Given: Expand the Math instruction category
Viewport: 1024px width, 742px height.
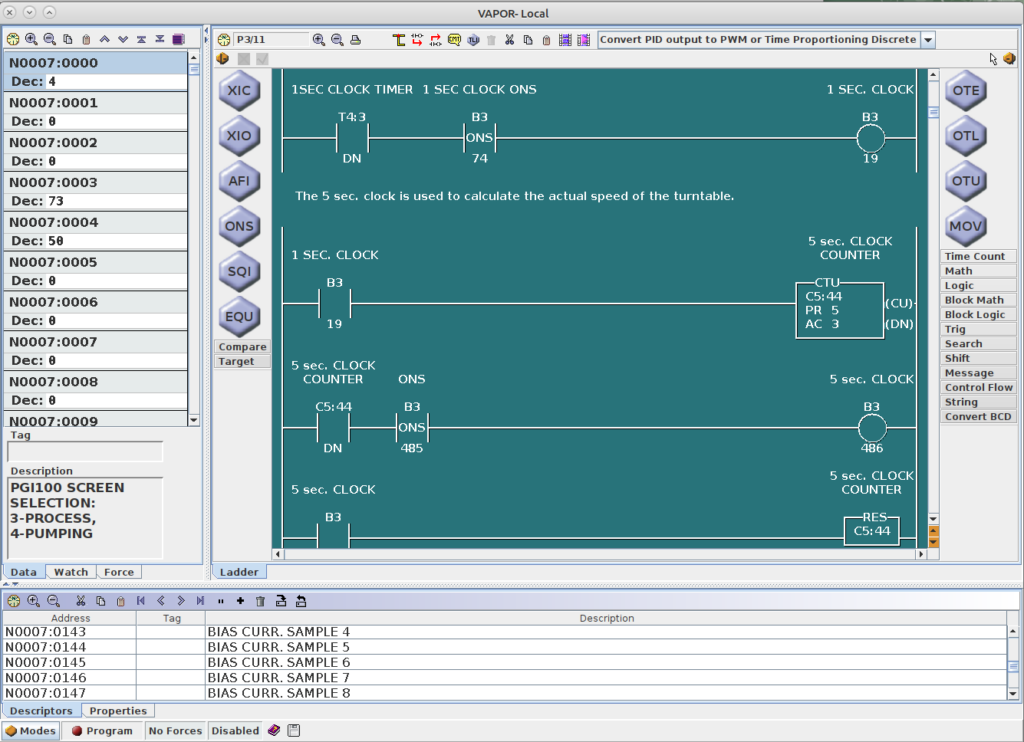Looking at the screenshot, I should [977, 270].
